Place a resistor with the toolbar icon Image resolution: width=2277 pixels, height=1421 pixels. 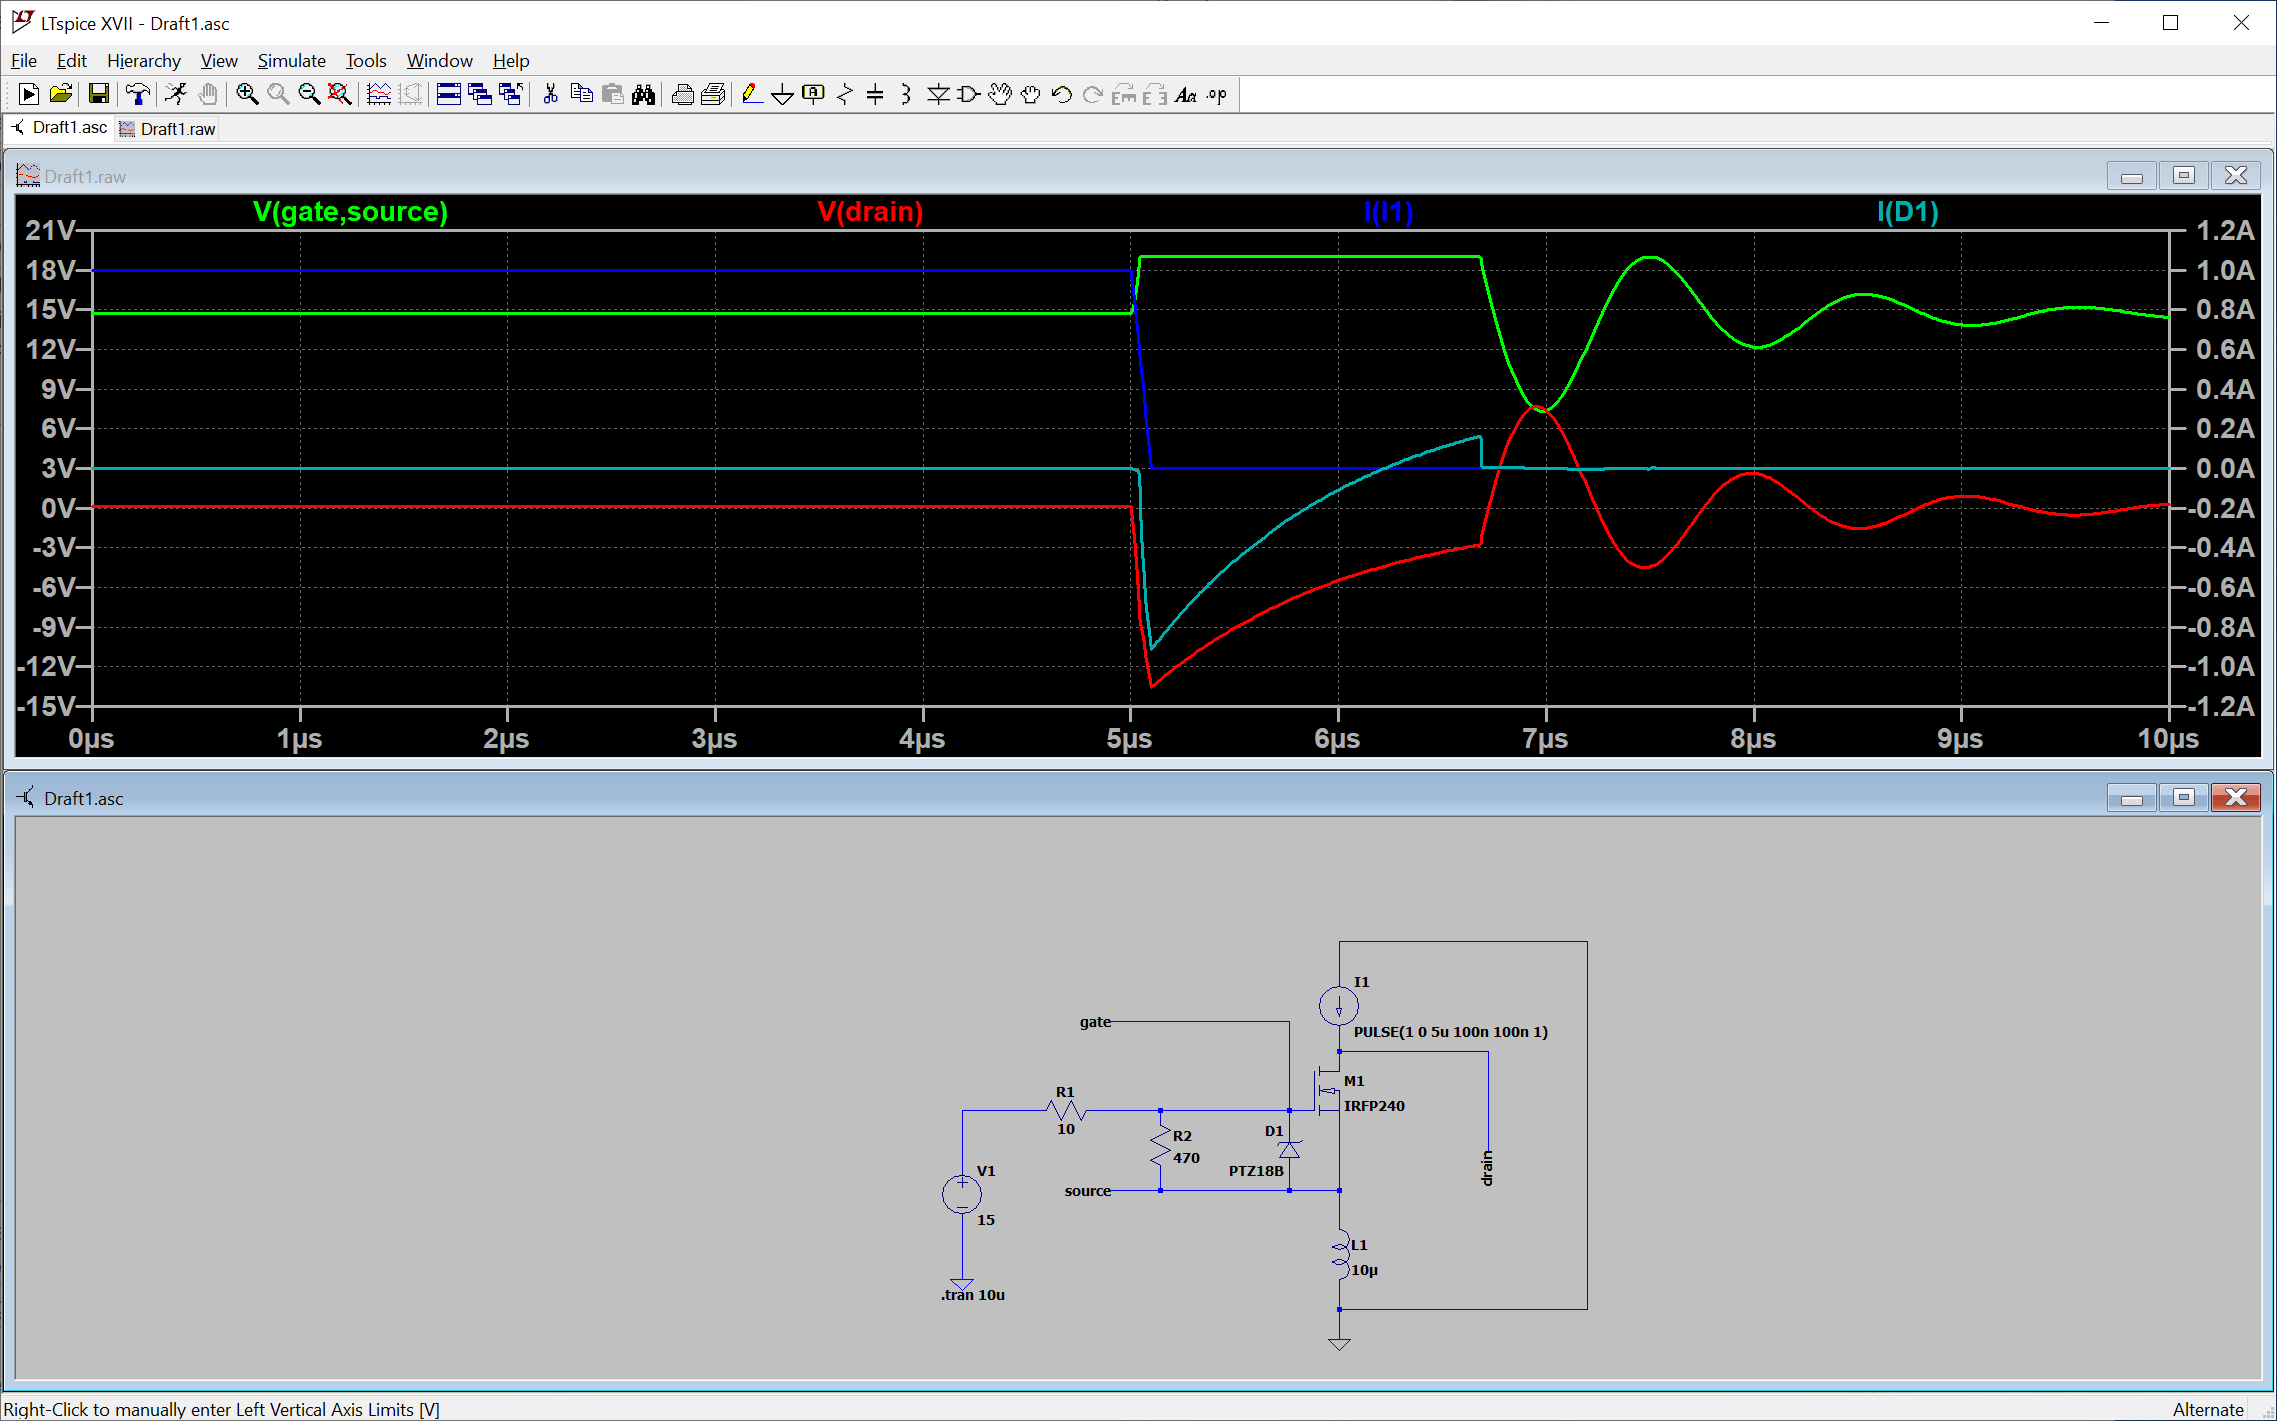844,94
